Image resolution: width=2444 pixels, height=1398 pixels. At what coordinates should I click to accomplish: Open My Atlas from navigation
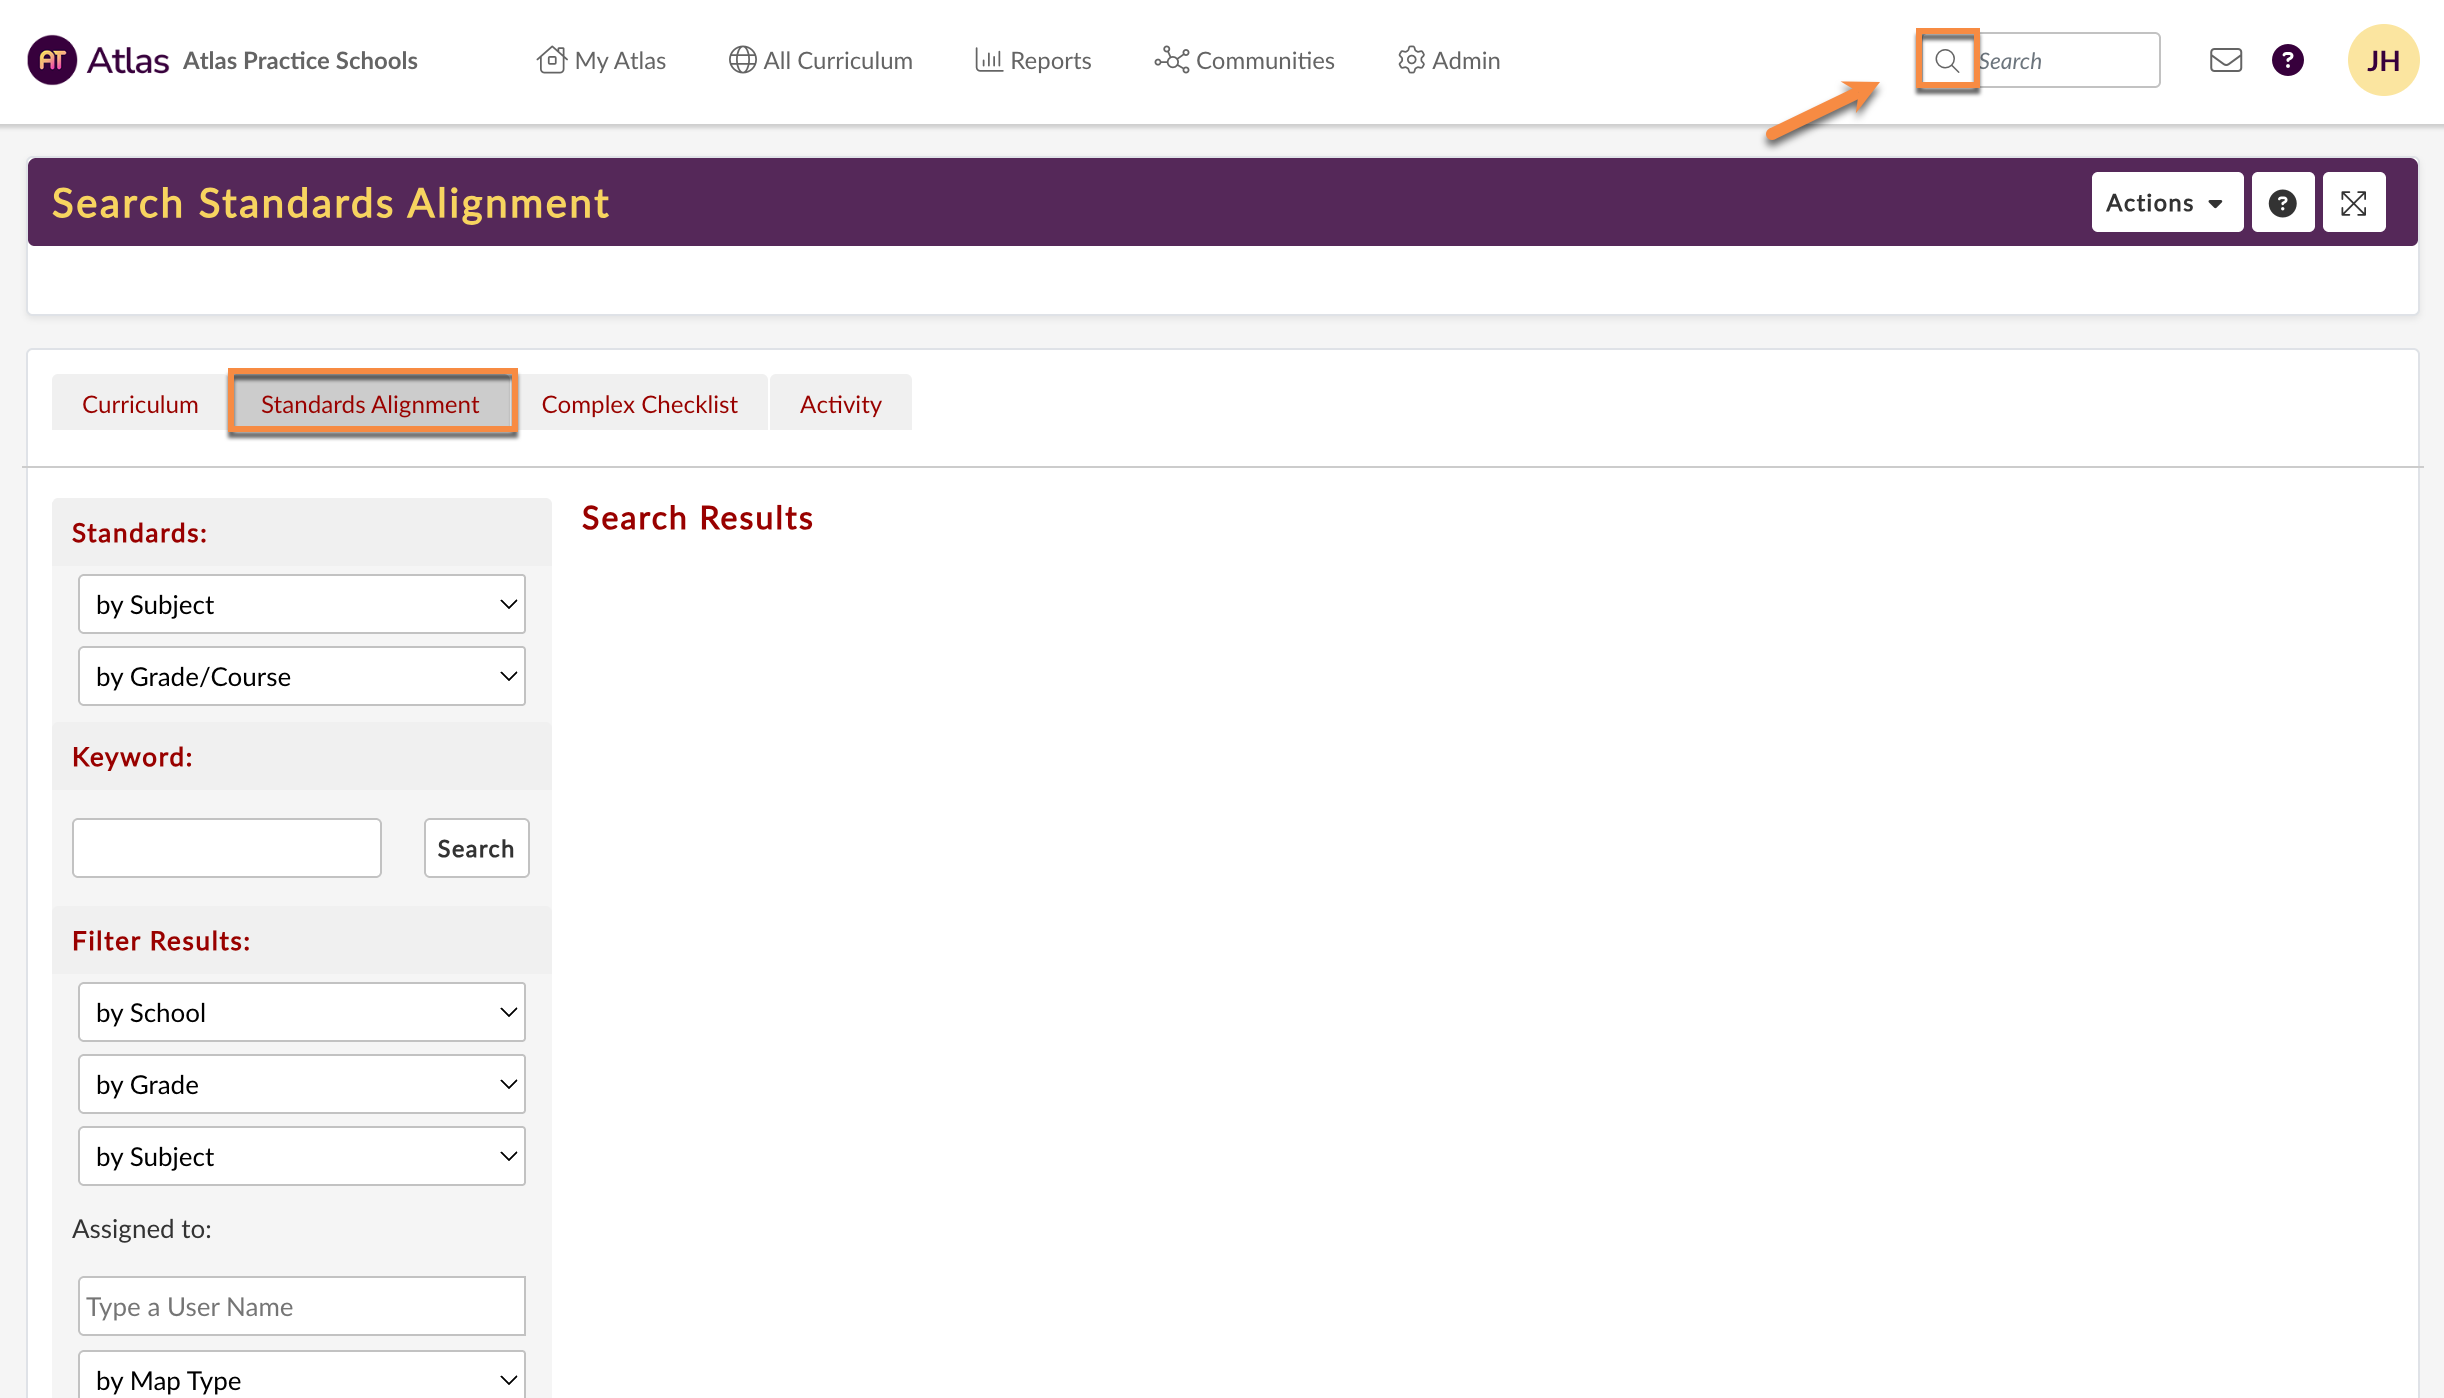point(601,61)
